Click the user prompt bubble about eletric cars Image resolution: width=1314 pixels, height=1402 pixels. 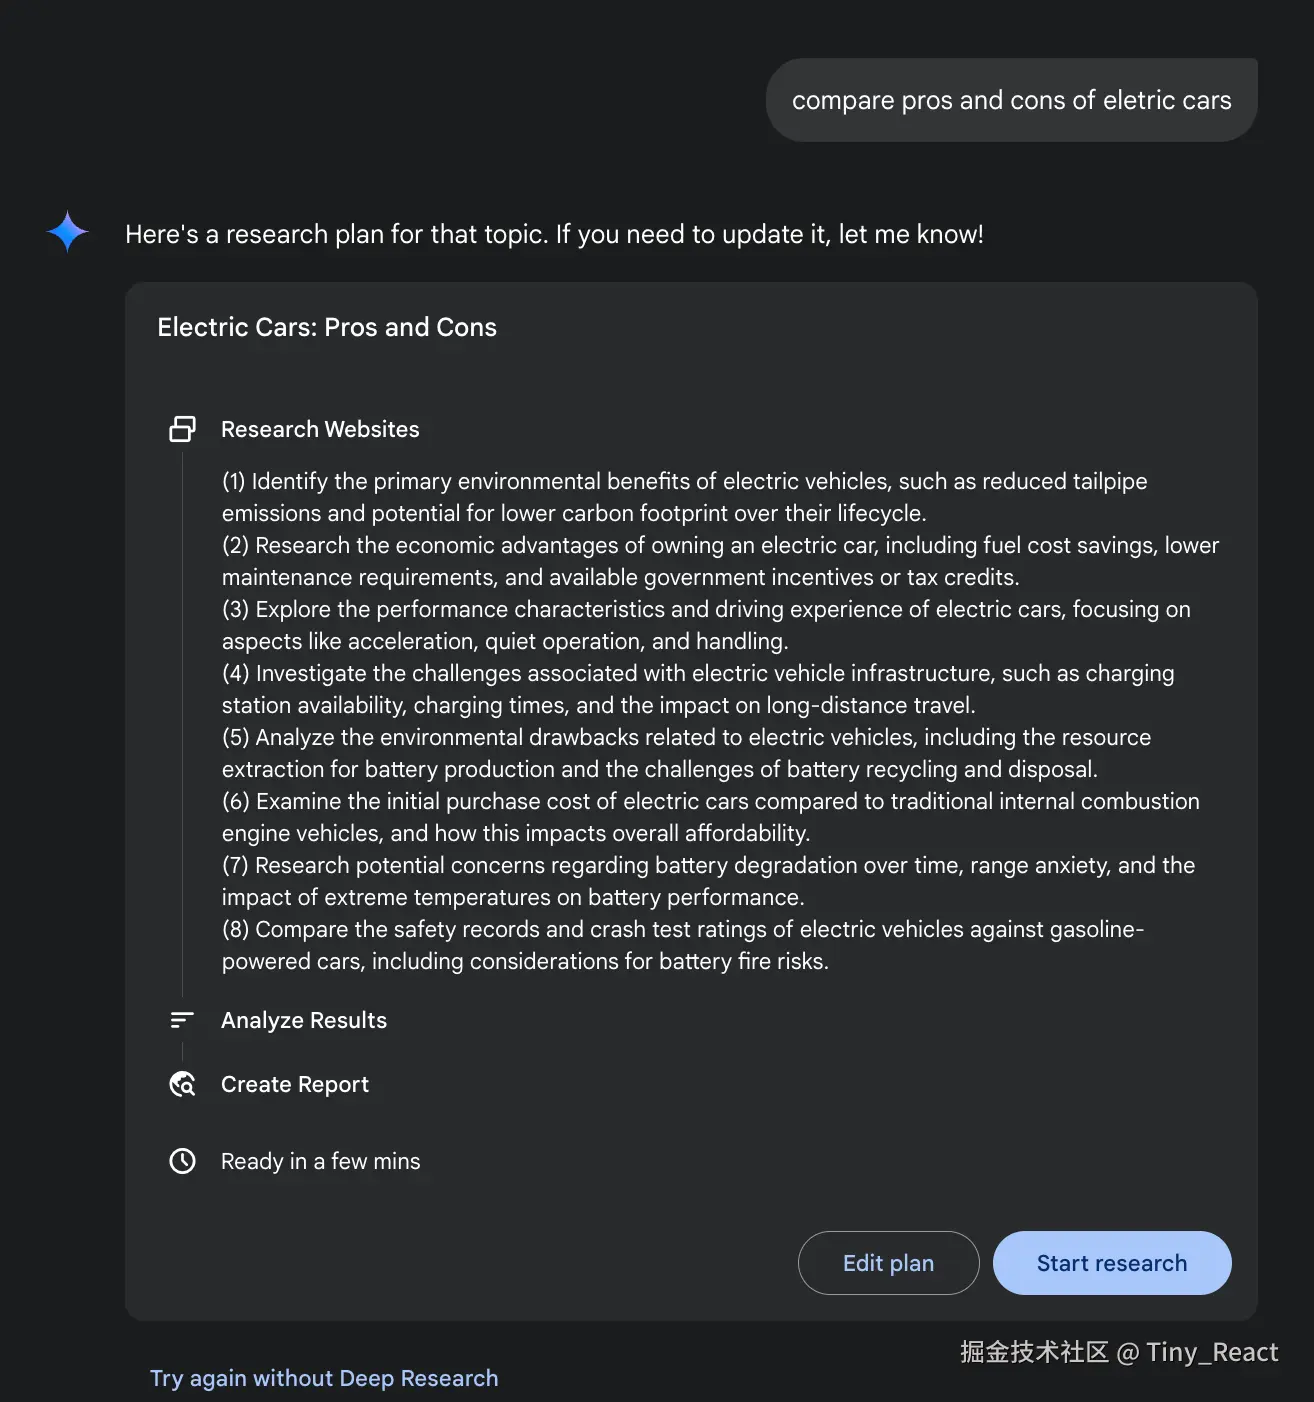1012,100
